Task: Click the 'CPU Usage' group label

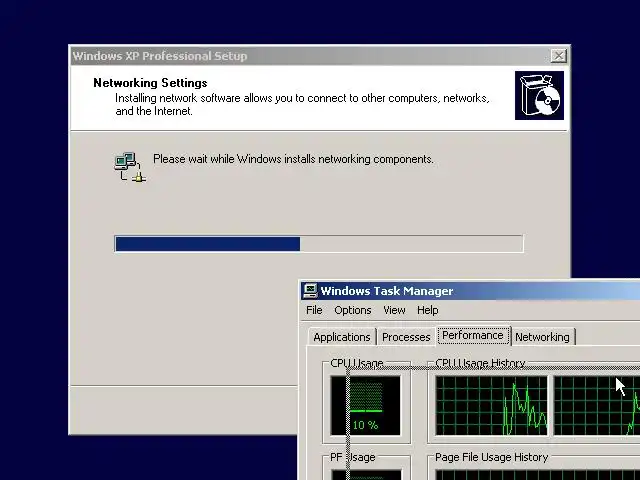Action: (x=357, y=363)
